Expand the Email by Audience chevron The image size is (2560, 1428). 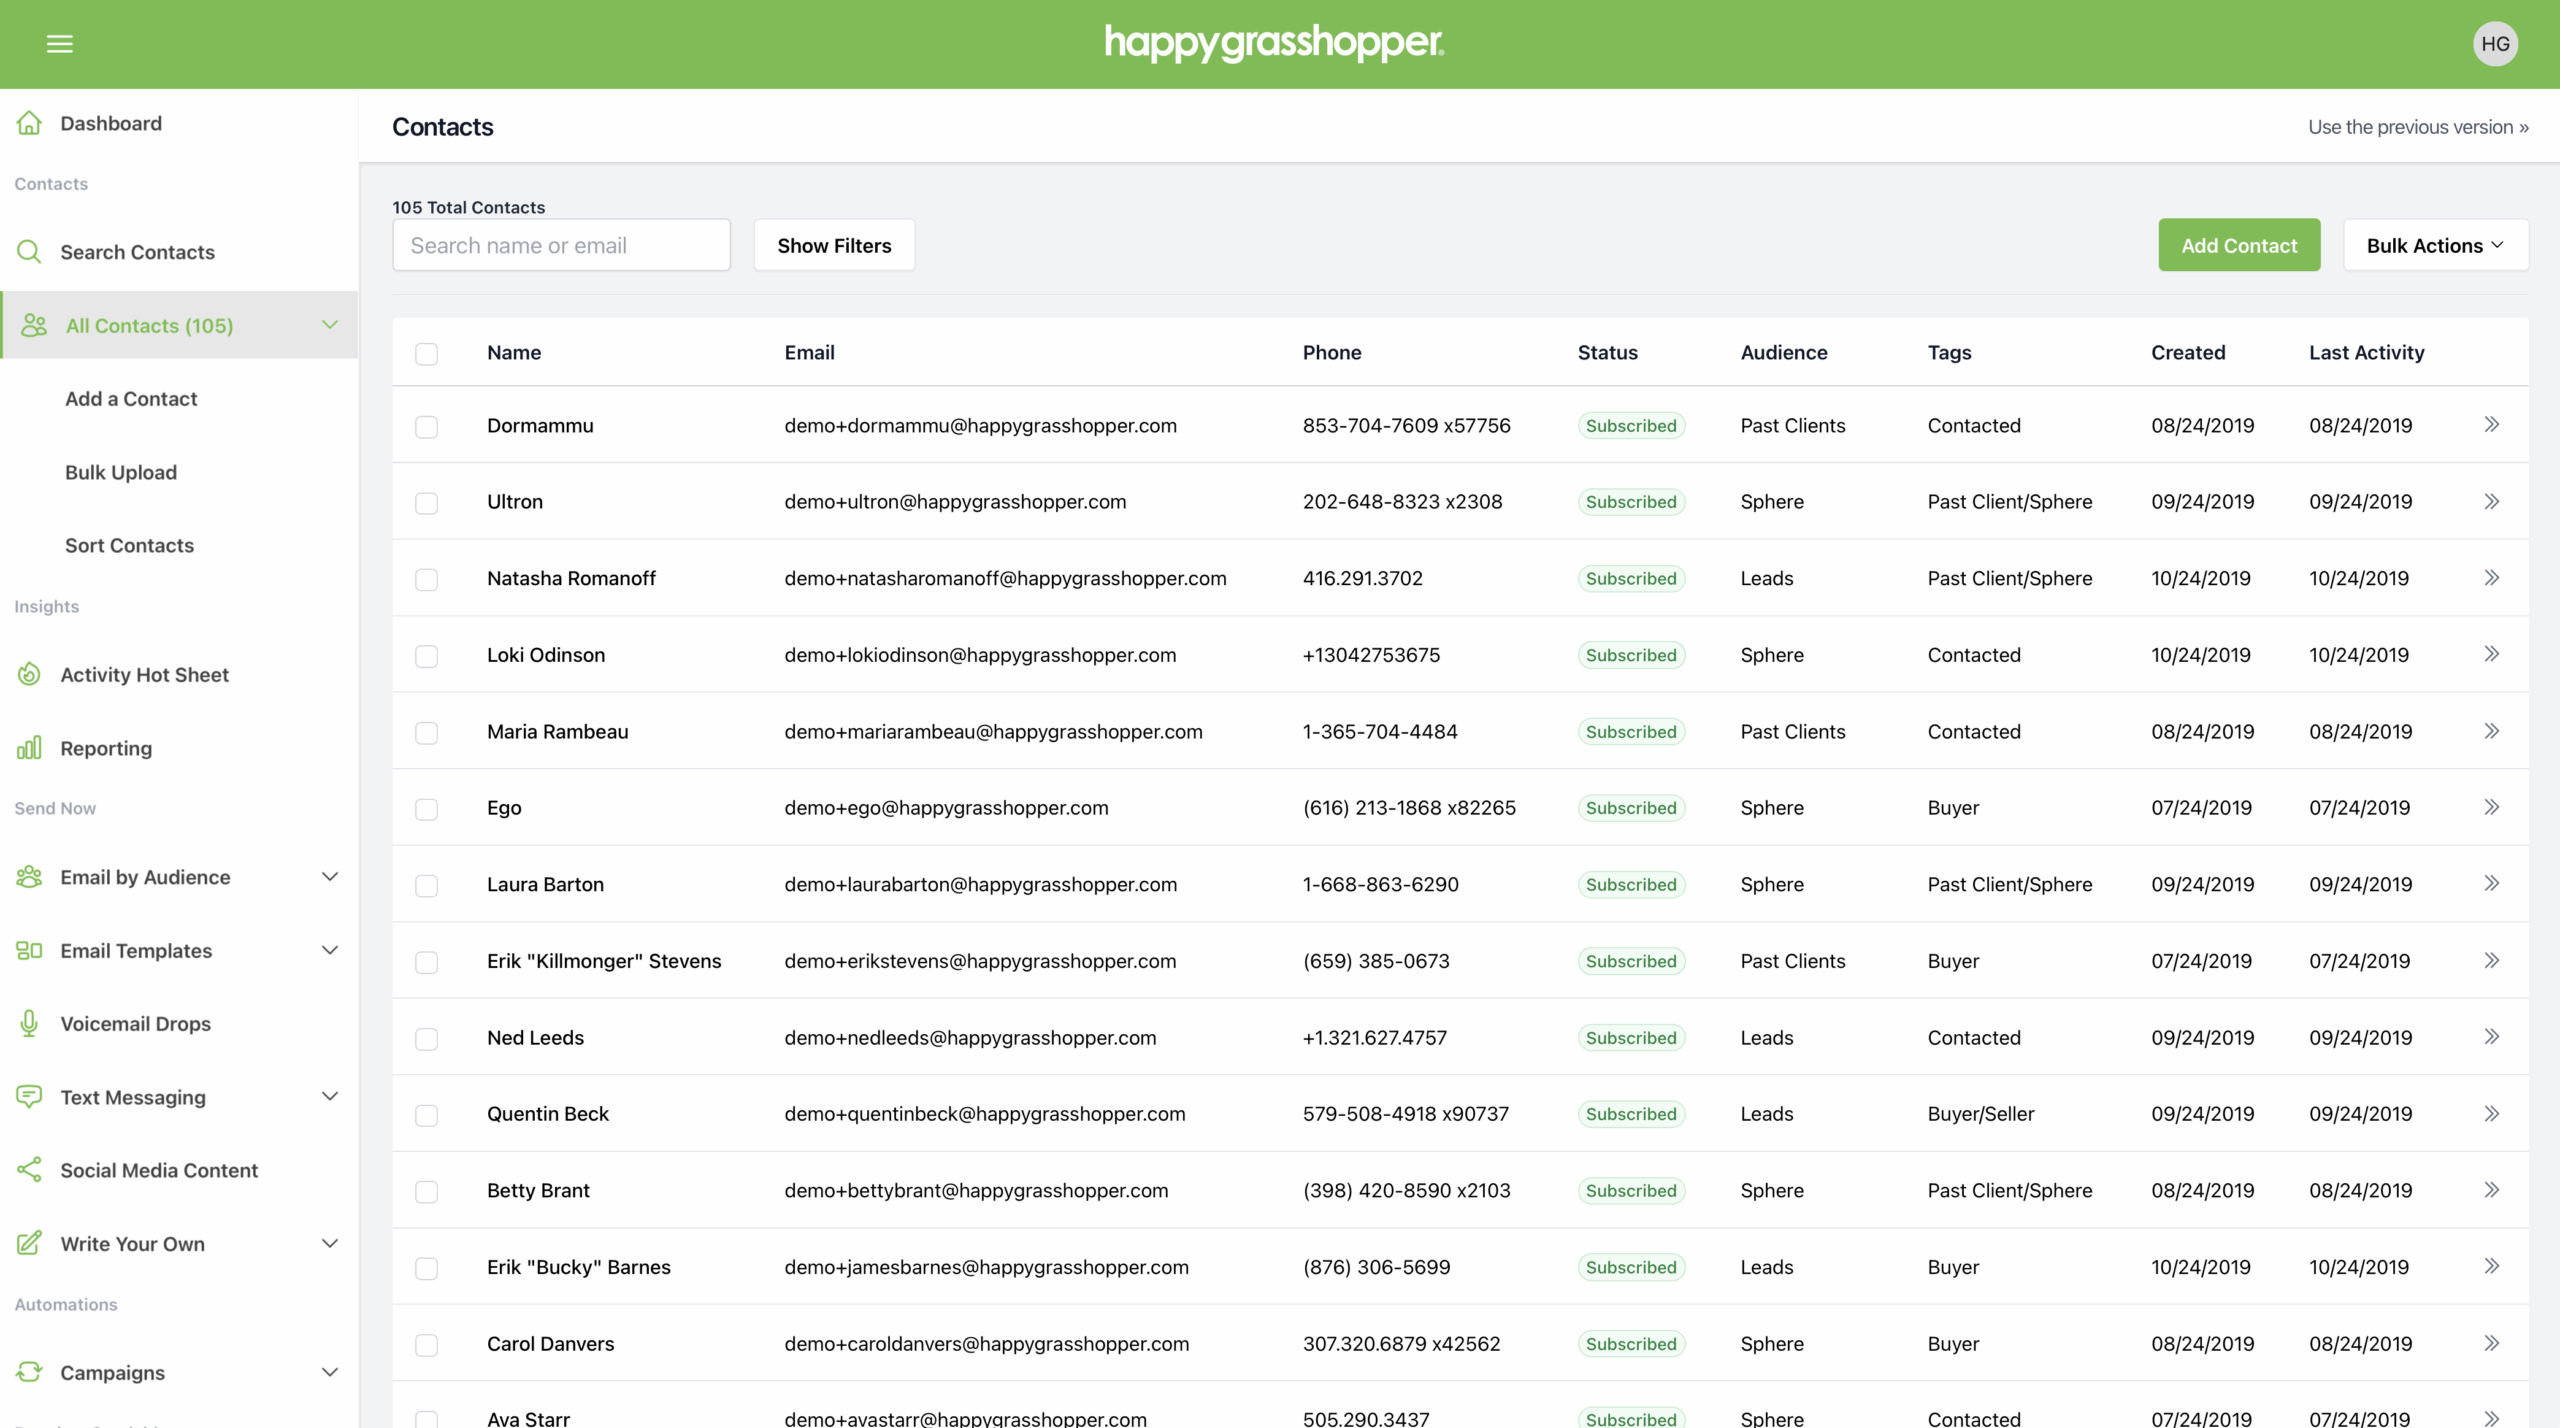[330, 877]
